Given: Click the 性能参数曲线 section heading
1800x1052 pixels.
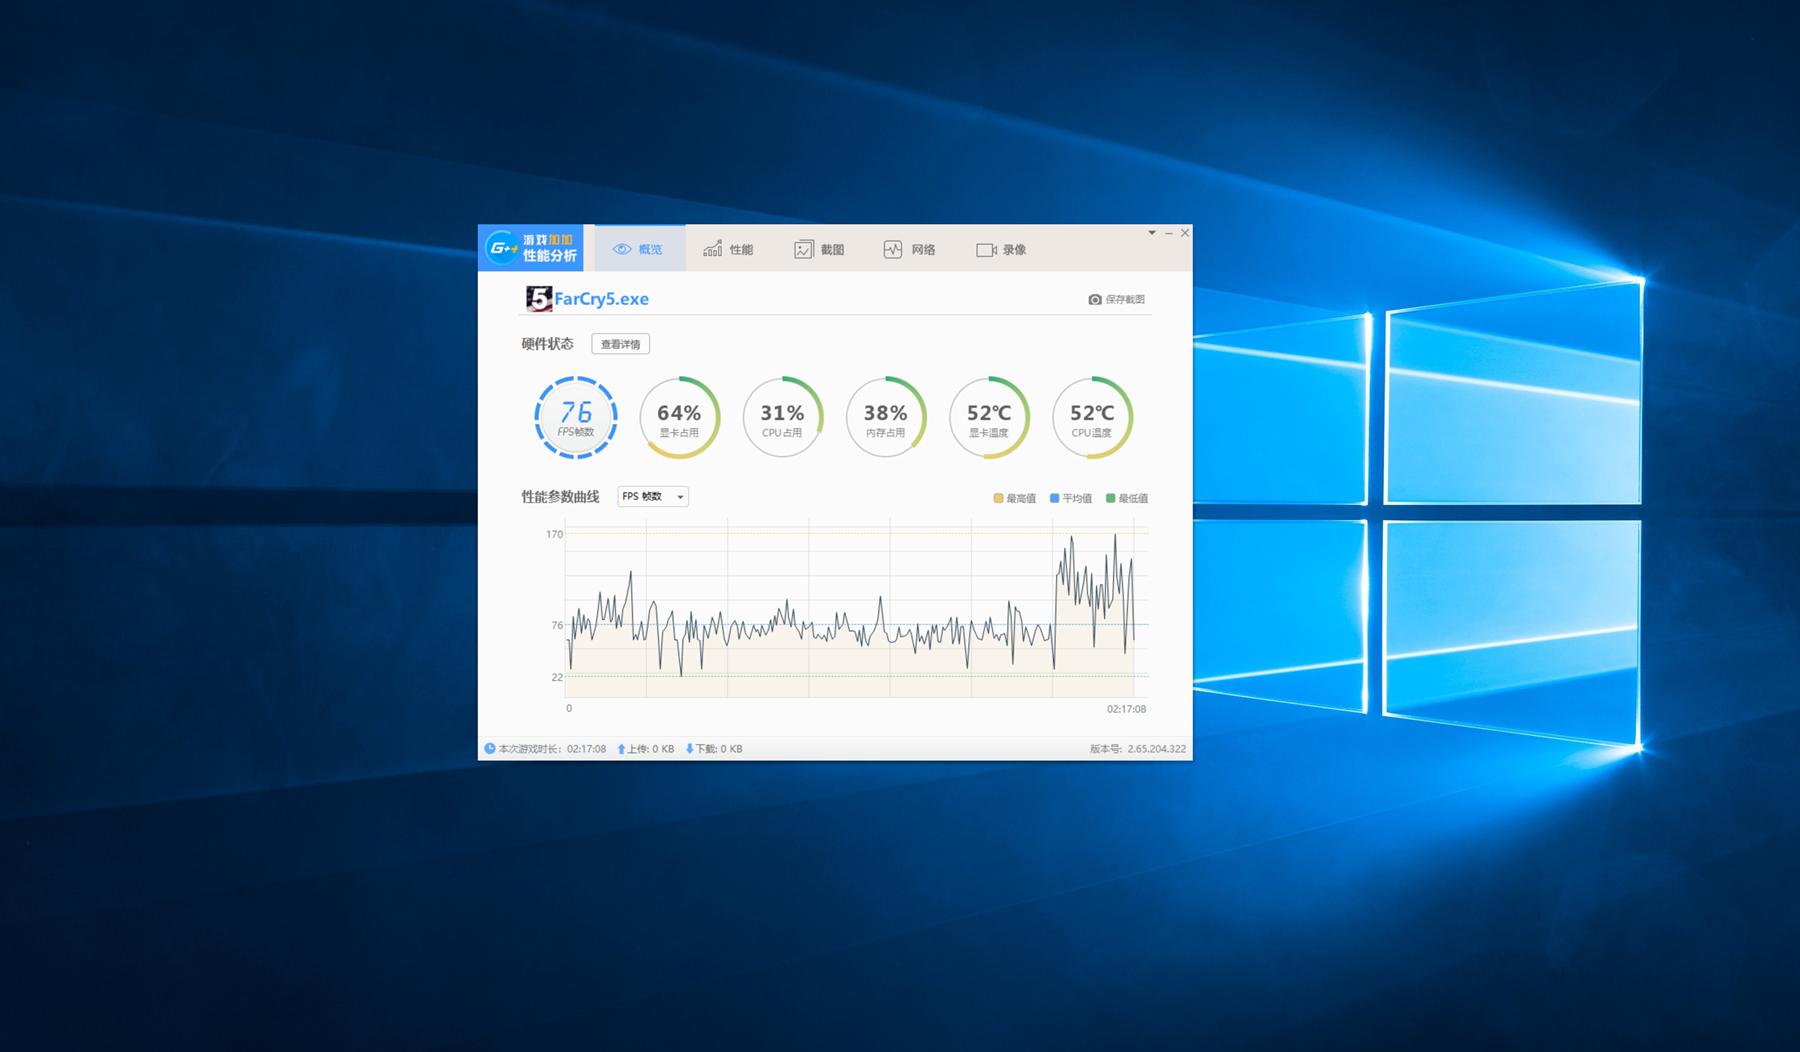Looking at the screenshot, I should click(x=560, y=497).
